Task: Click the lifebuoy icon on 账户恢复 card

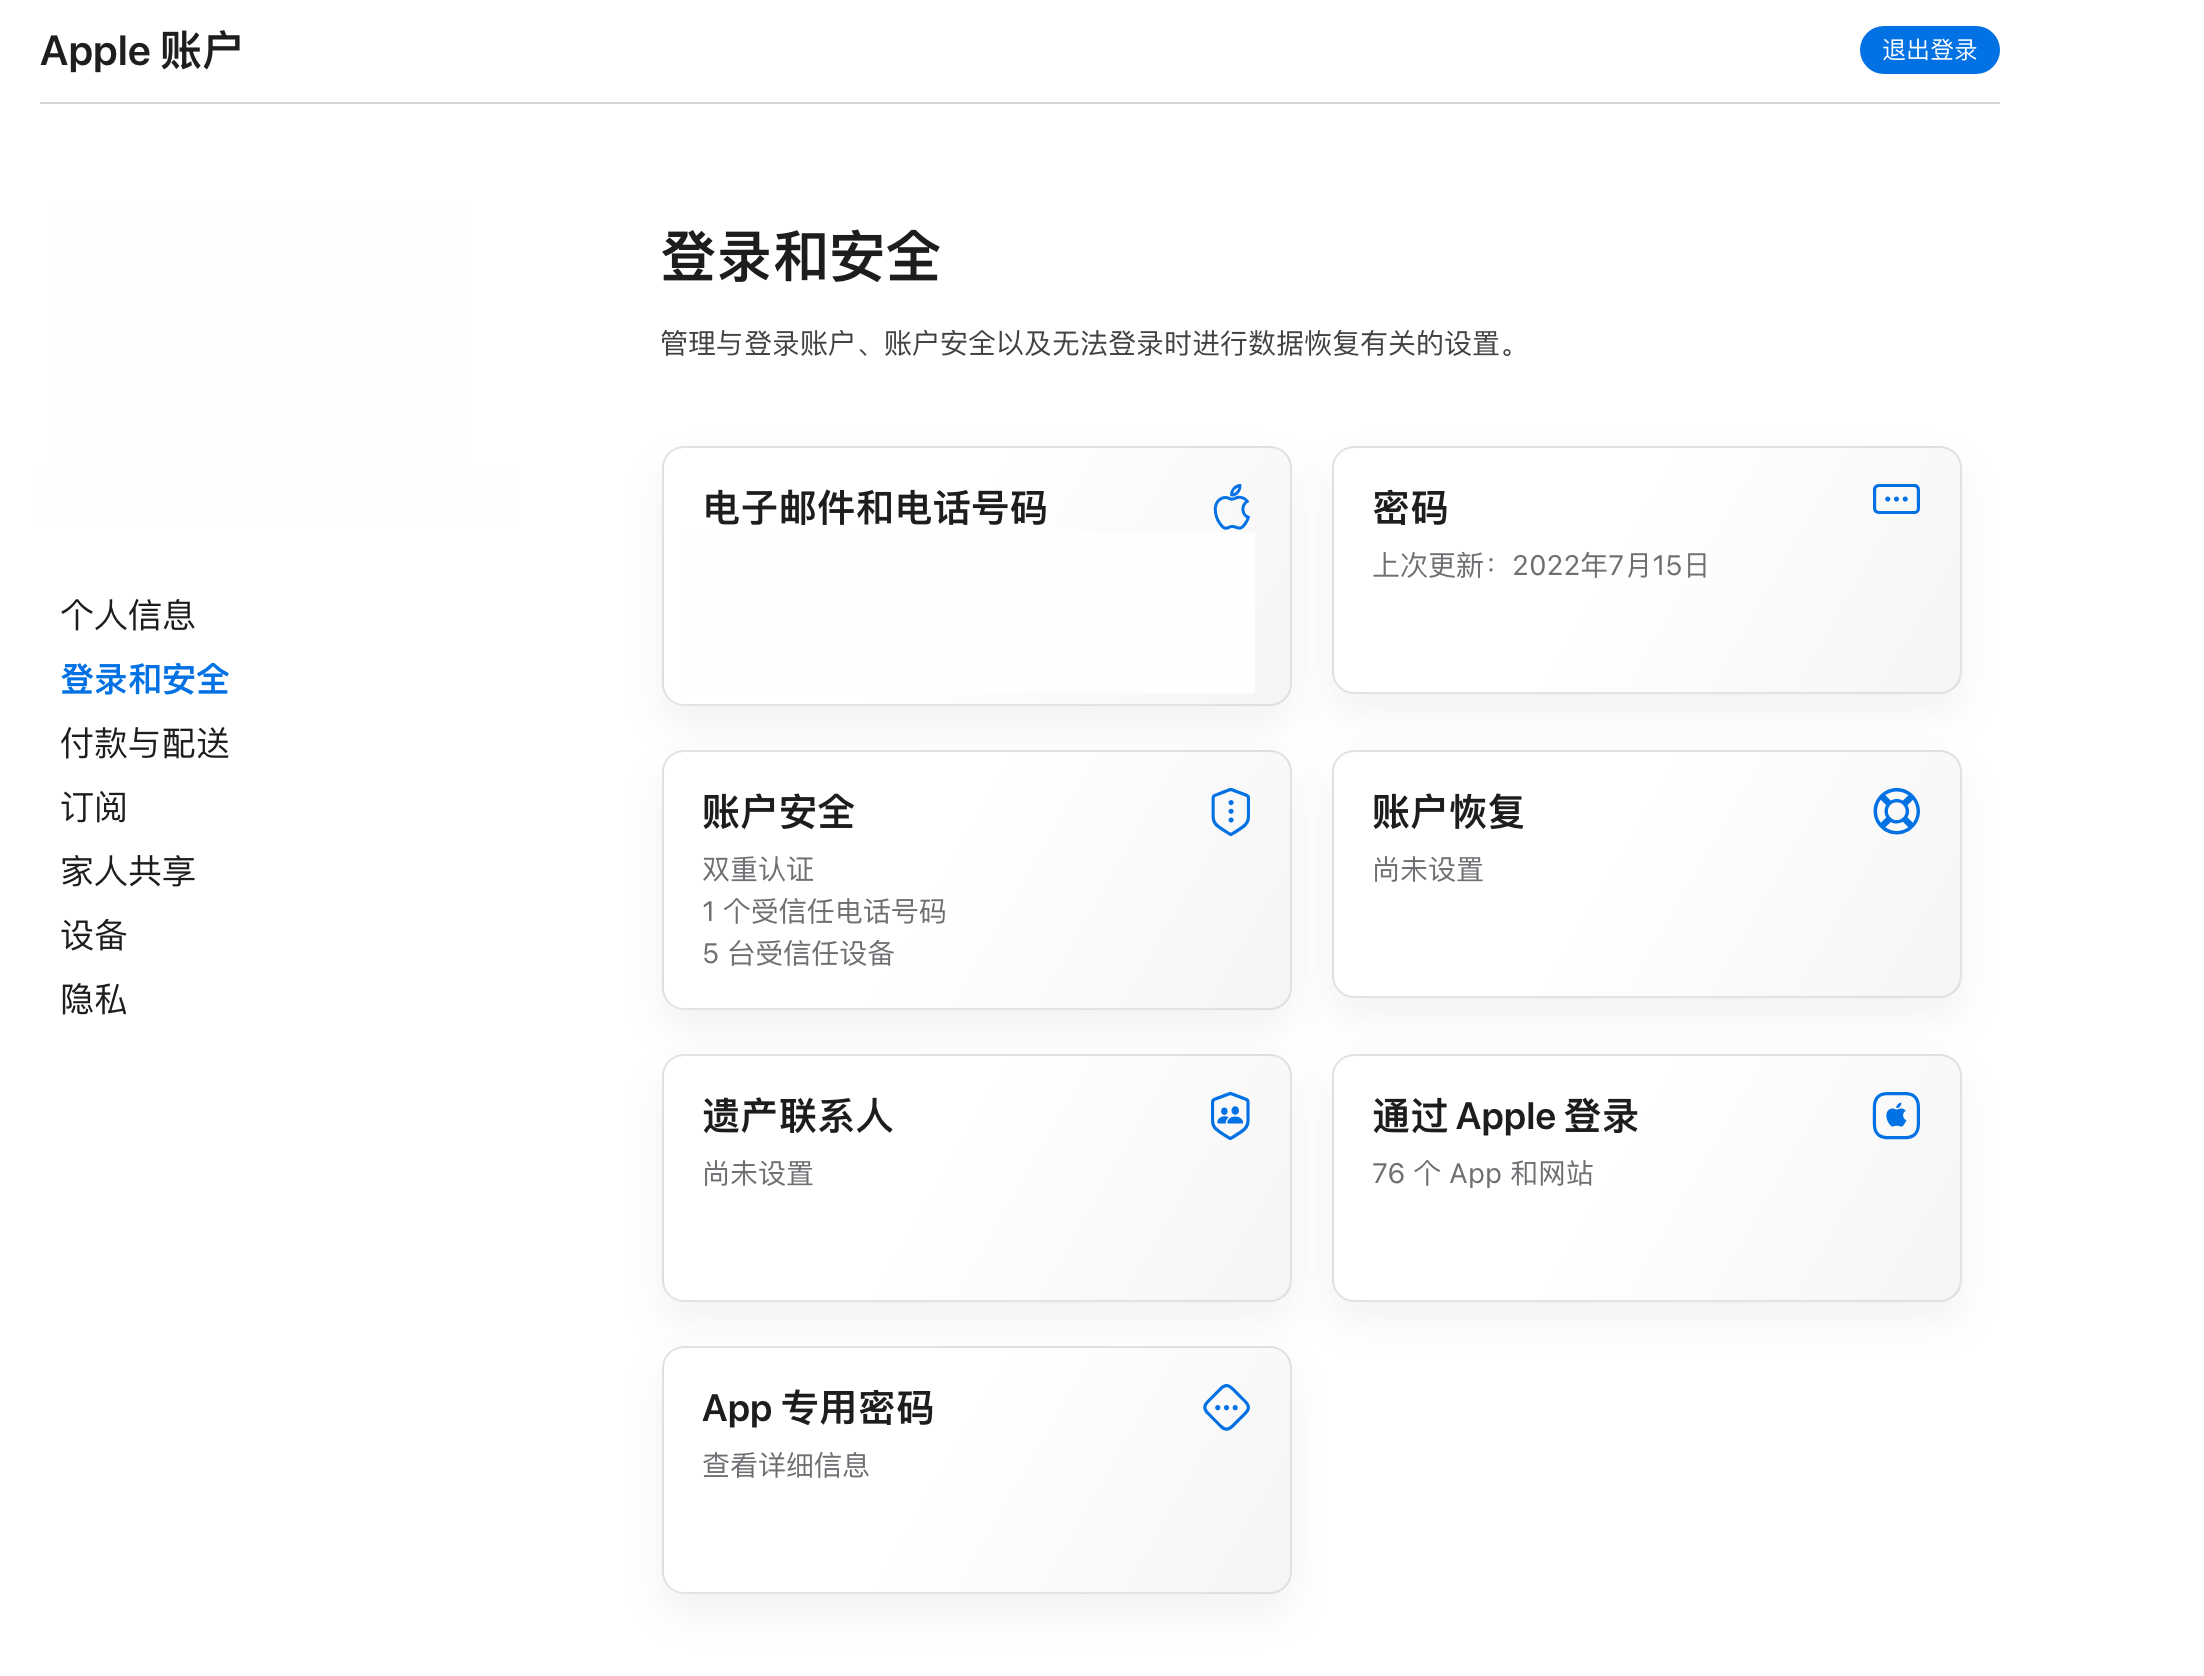Action: point(1895,811)
